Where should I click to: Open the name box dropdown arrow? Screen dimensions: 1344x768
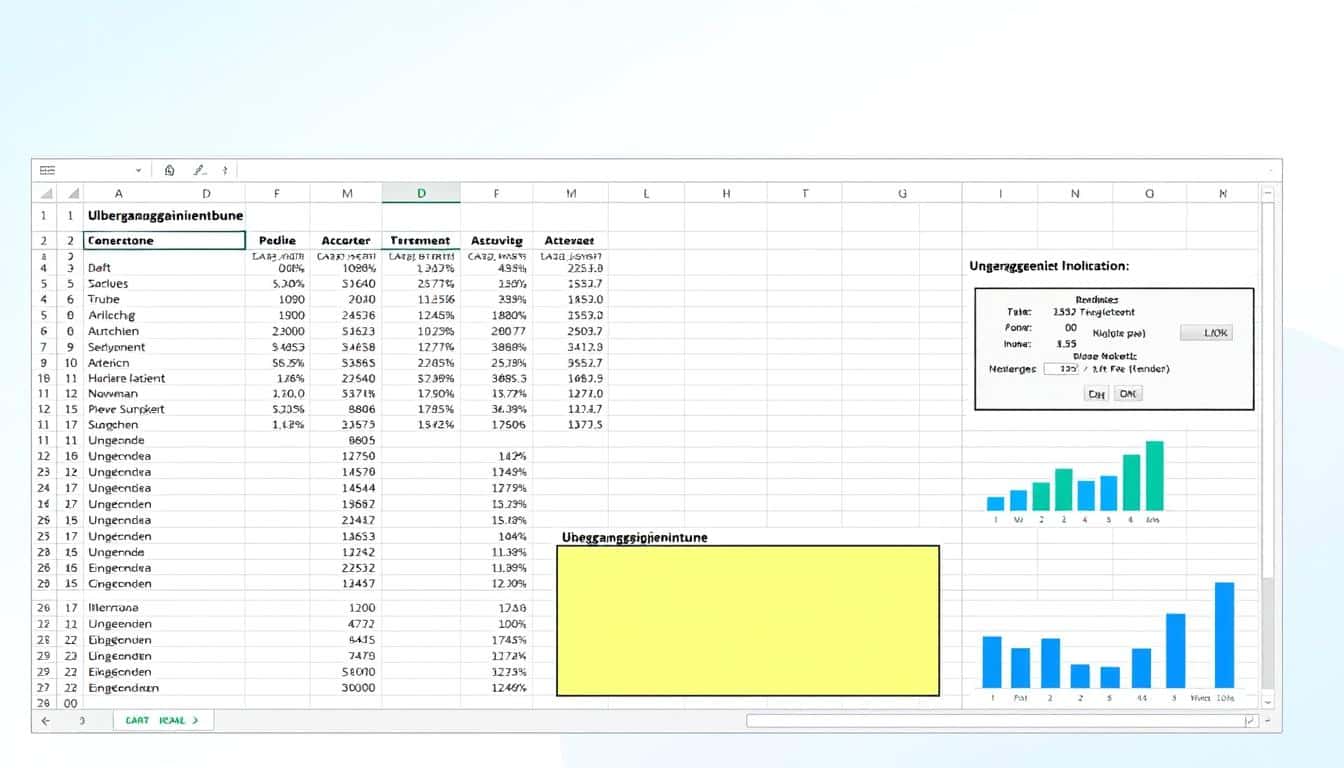point(138,171)
